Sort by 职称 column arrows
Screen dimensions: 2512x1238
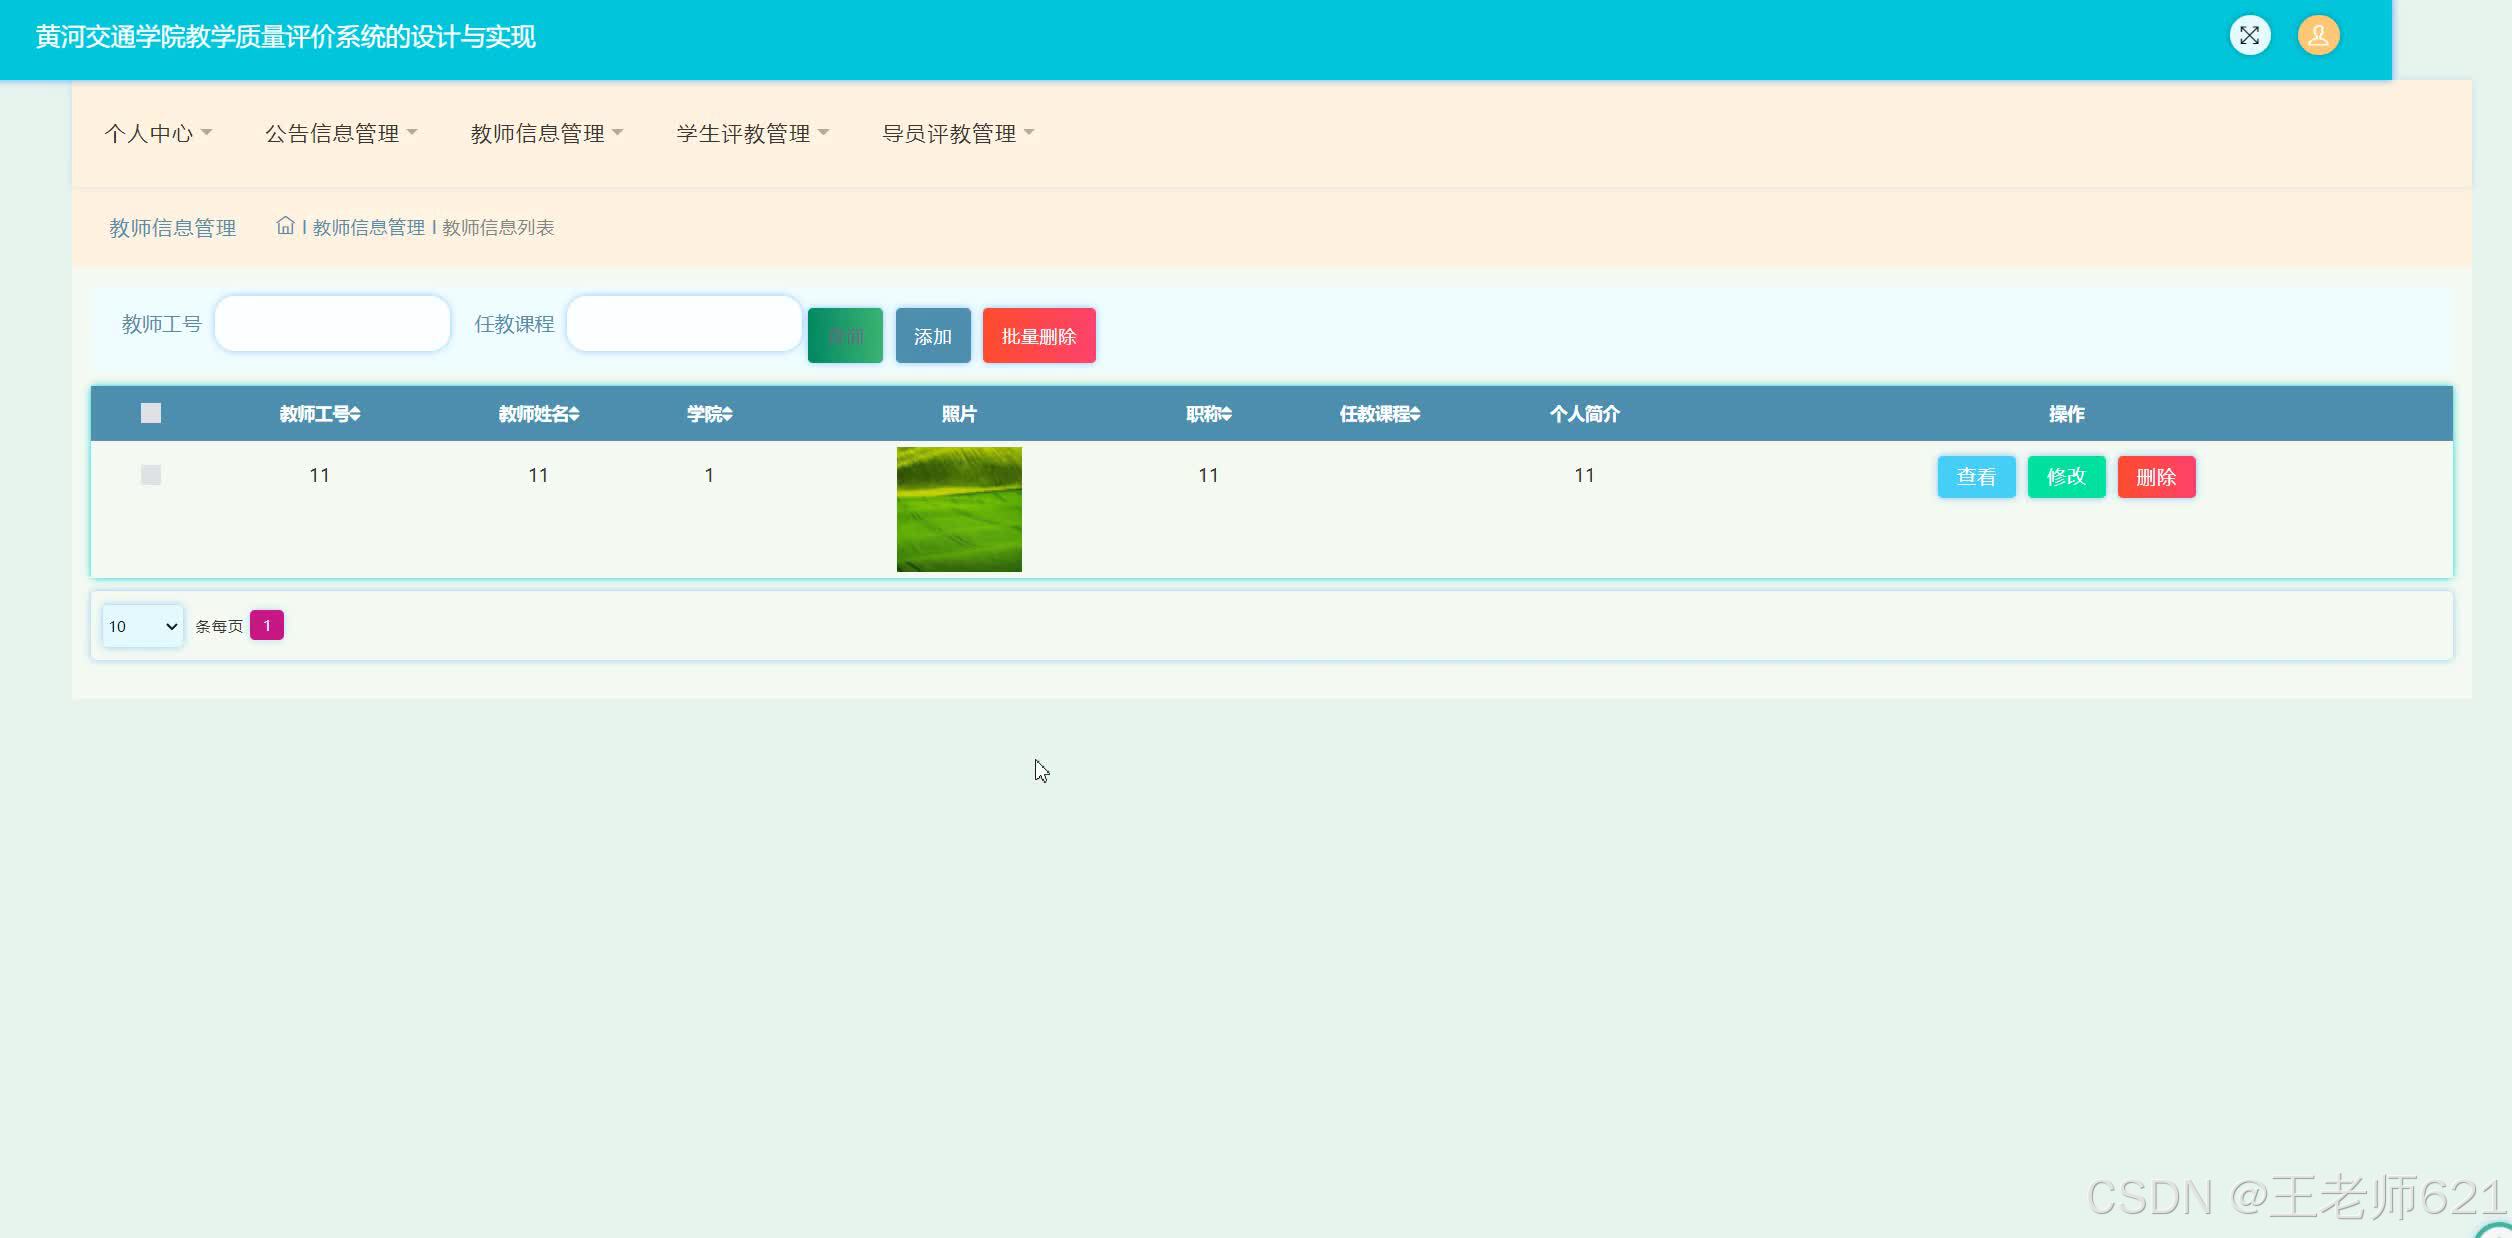(x=1227, y=414)
